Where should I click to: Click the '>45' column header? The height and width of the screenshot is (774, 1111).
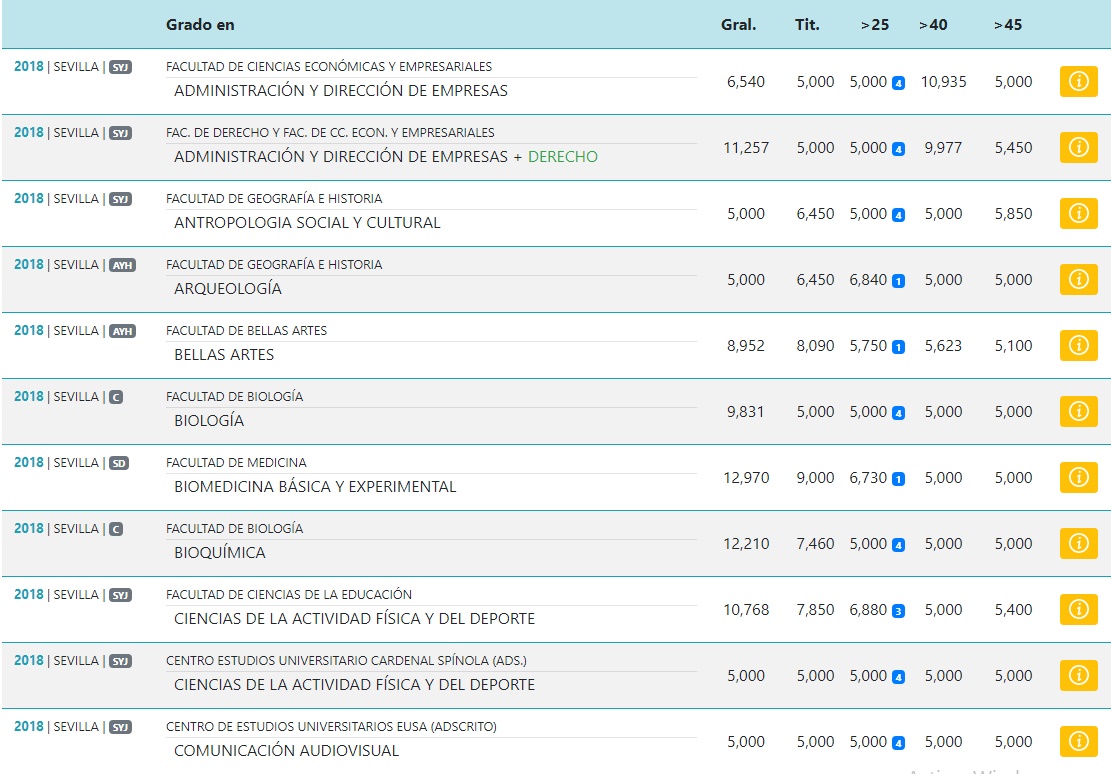tap(1007, 25)
